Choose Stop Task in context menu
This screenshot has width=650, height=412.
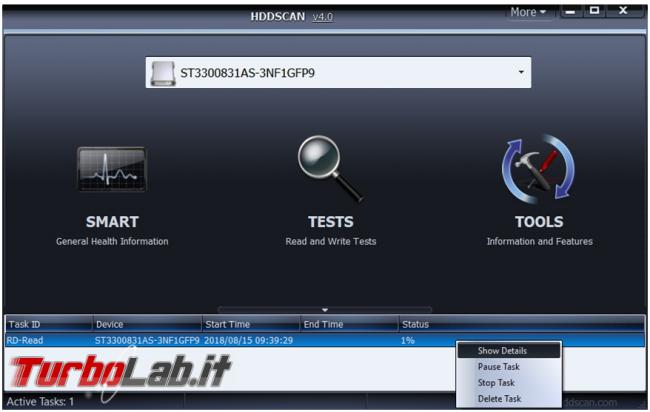pyautogui.click(x=509, y=383)
